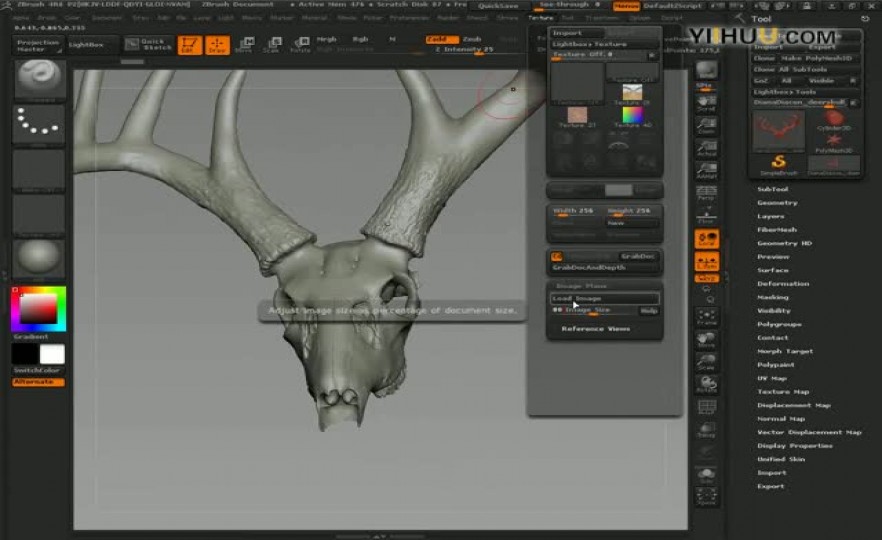The image size is (882, 540).
Task: Click GrabDocAndDepth button
Action: click(605, 268)
